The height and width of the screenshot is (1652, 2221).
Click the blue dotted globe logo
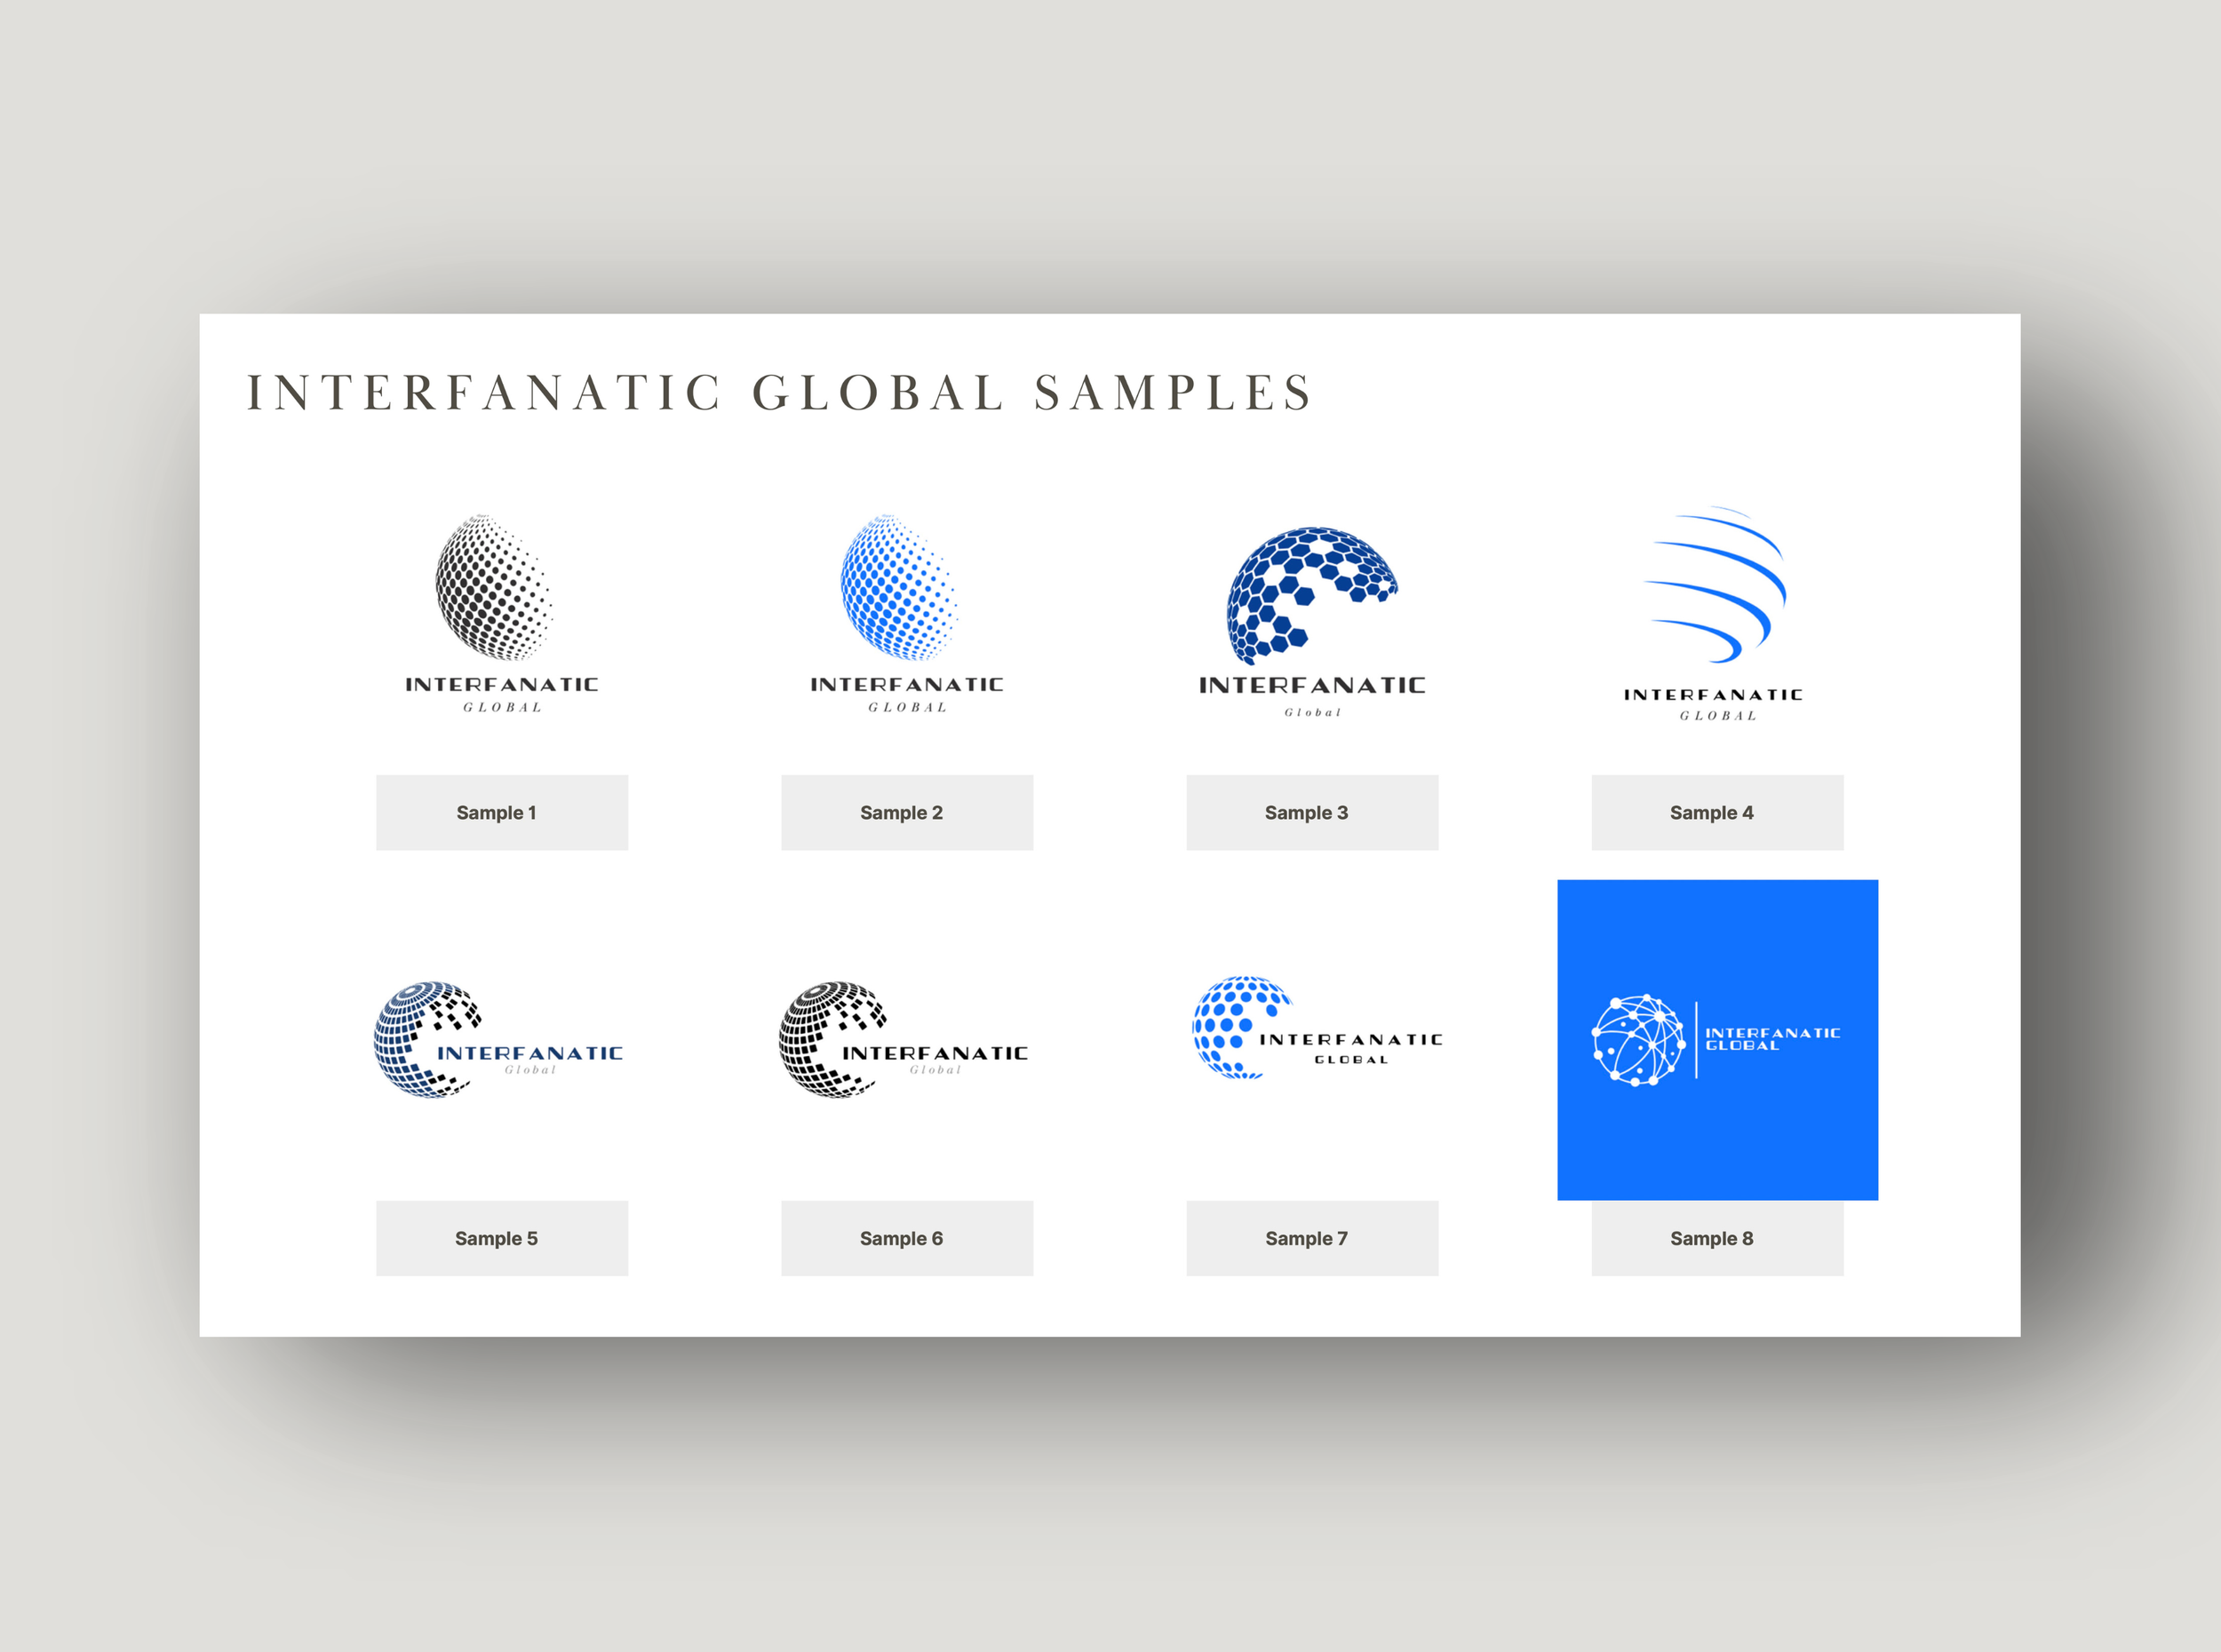tap(898, 588)
